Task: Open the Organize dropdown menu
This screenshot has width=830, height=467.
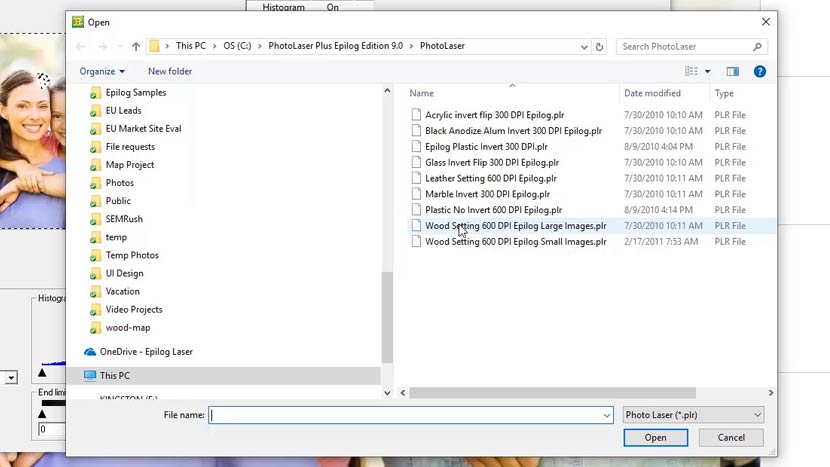Action: 102,71
